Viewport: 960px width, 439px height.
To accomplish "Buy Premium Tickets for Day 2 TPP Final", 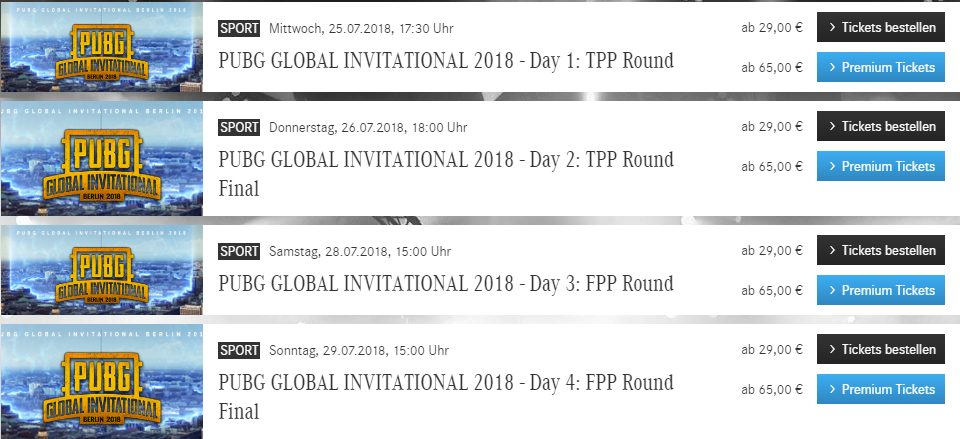I will tap(880, 167).
